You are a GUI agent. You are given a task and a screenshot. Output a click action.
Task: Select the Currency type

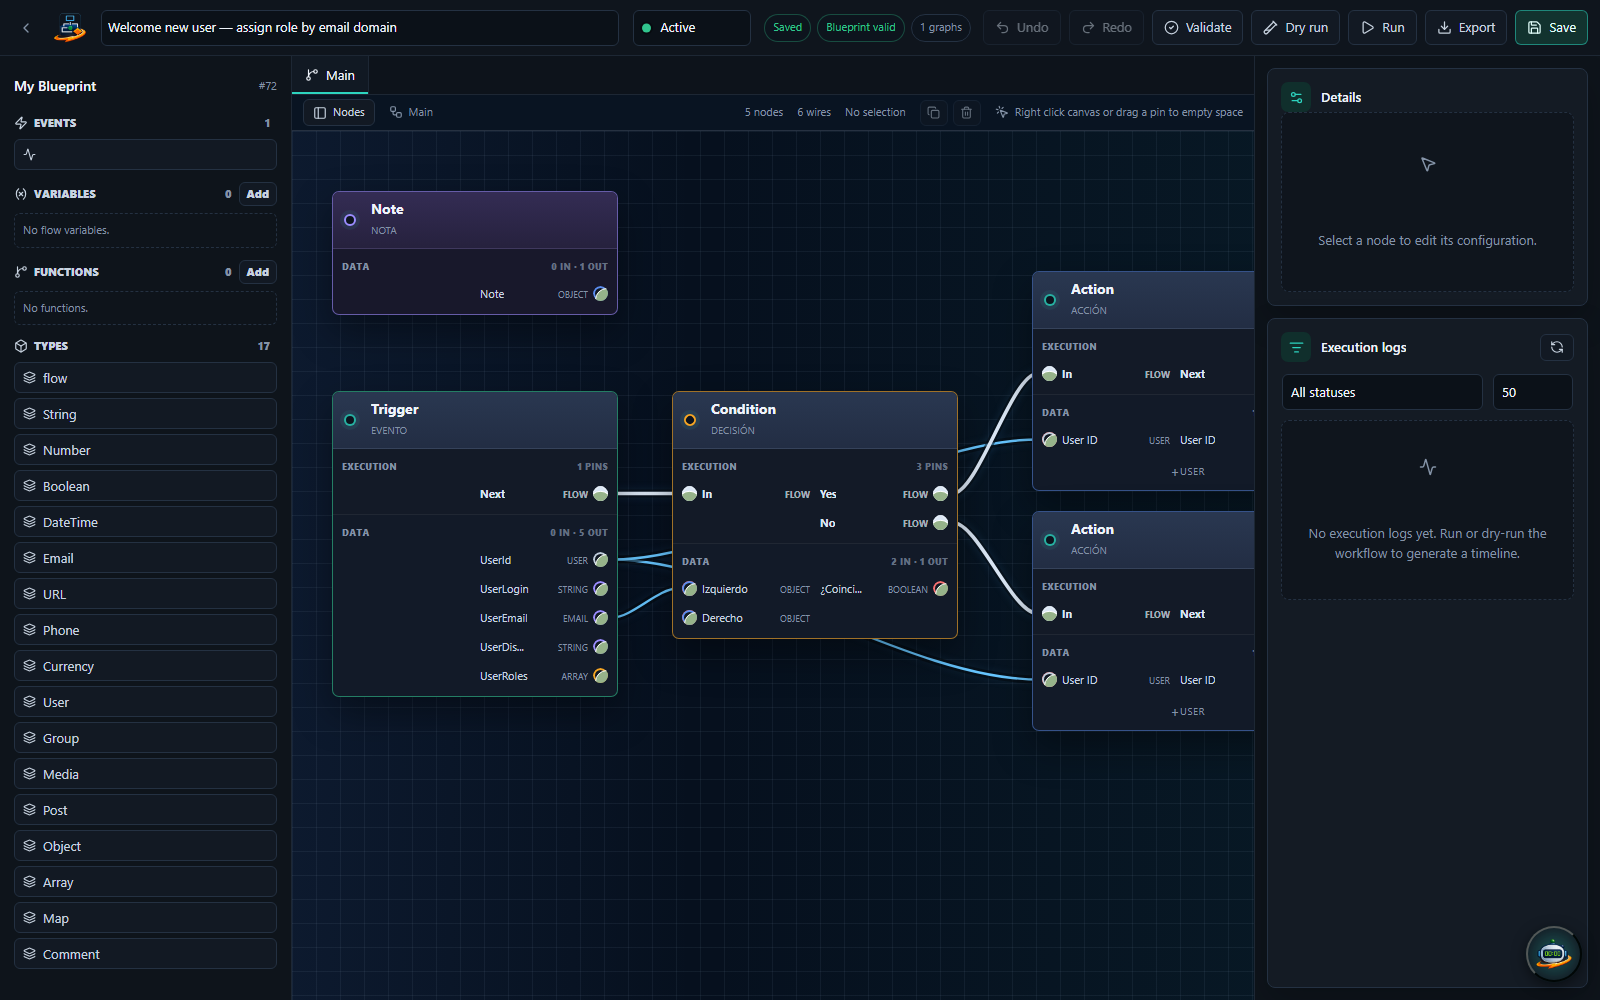coord(145,666)
